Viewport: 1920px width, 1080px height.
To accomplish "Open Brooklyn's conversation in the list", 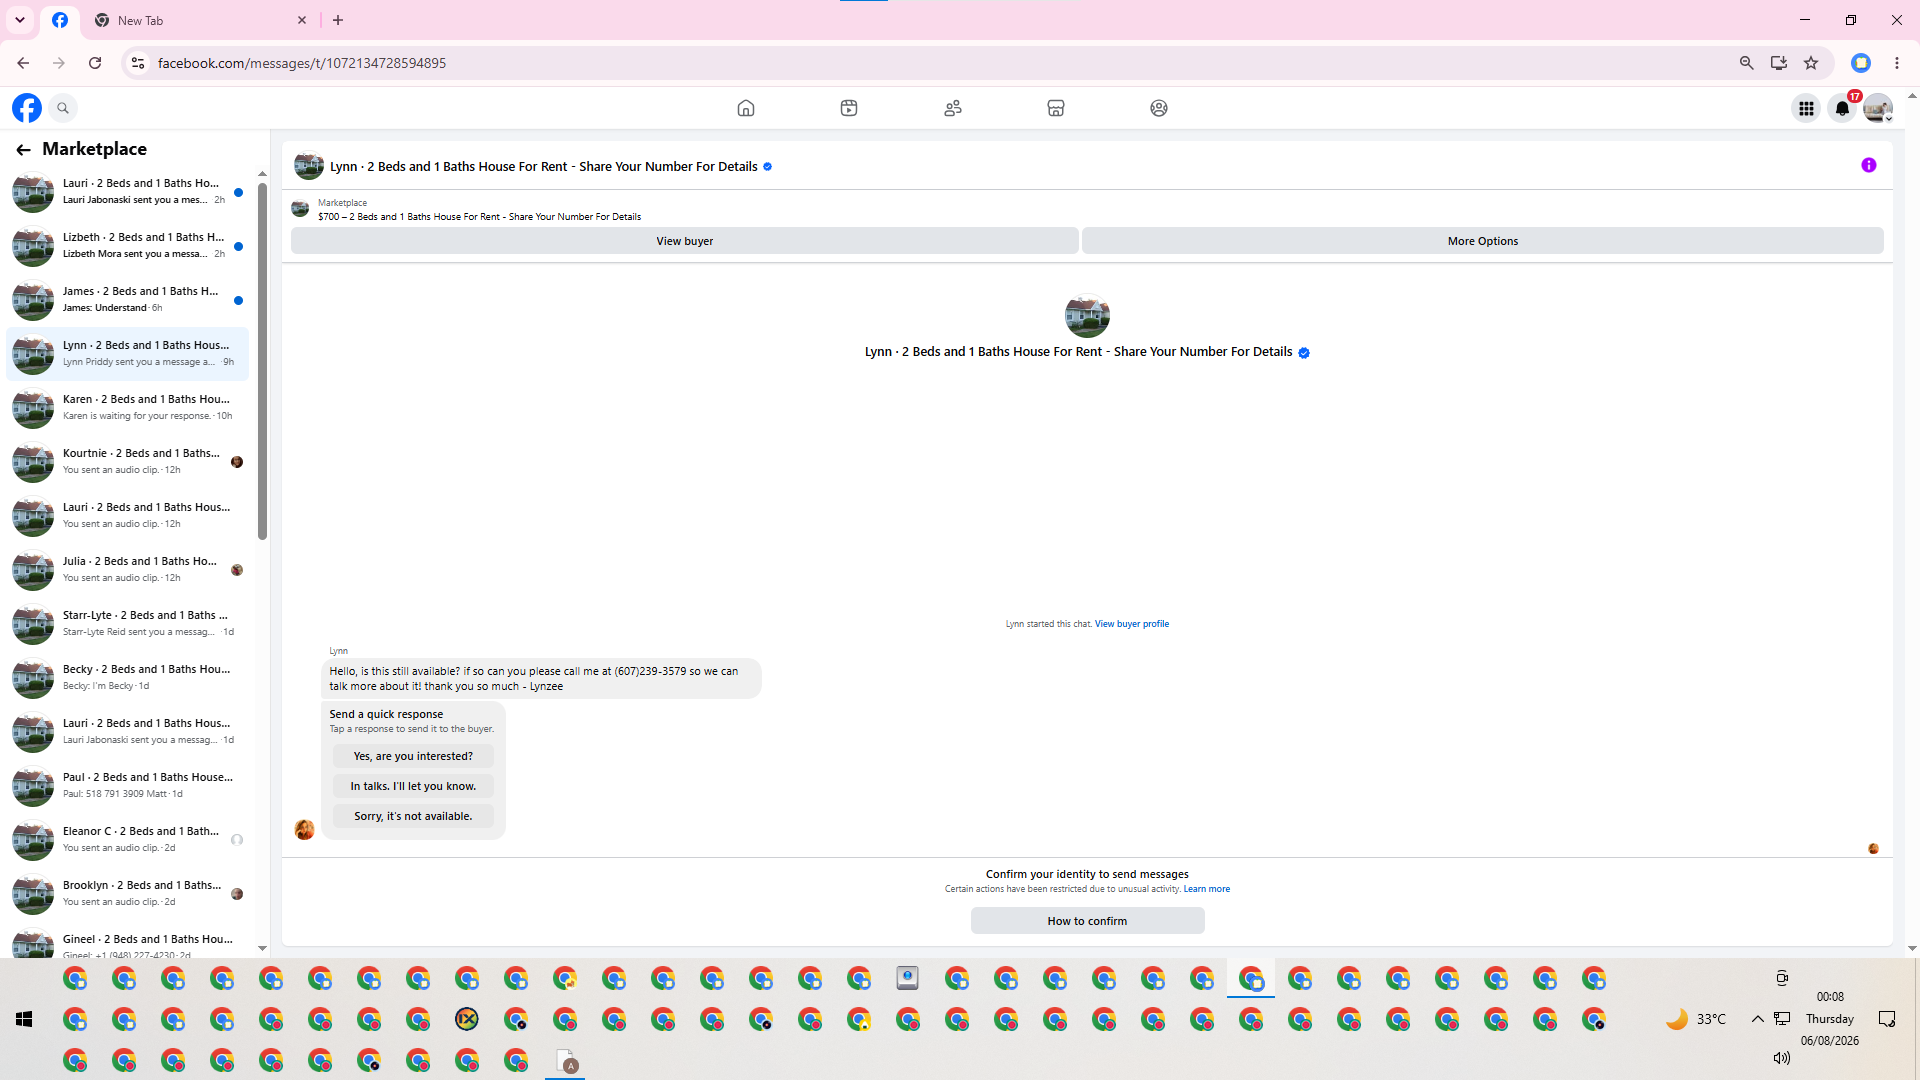I will coord(128,894).
